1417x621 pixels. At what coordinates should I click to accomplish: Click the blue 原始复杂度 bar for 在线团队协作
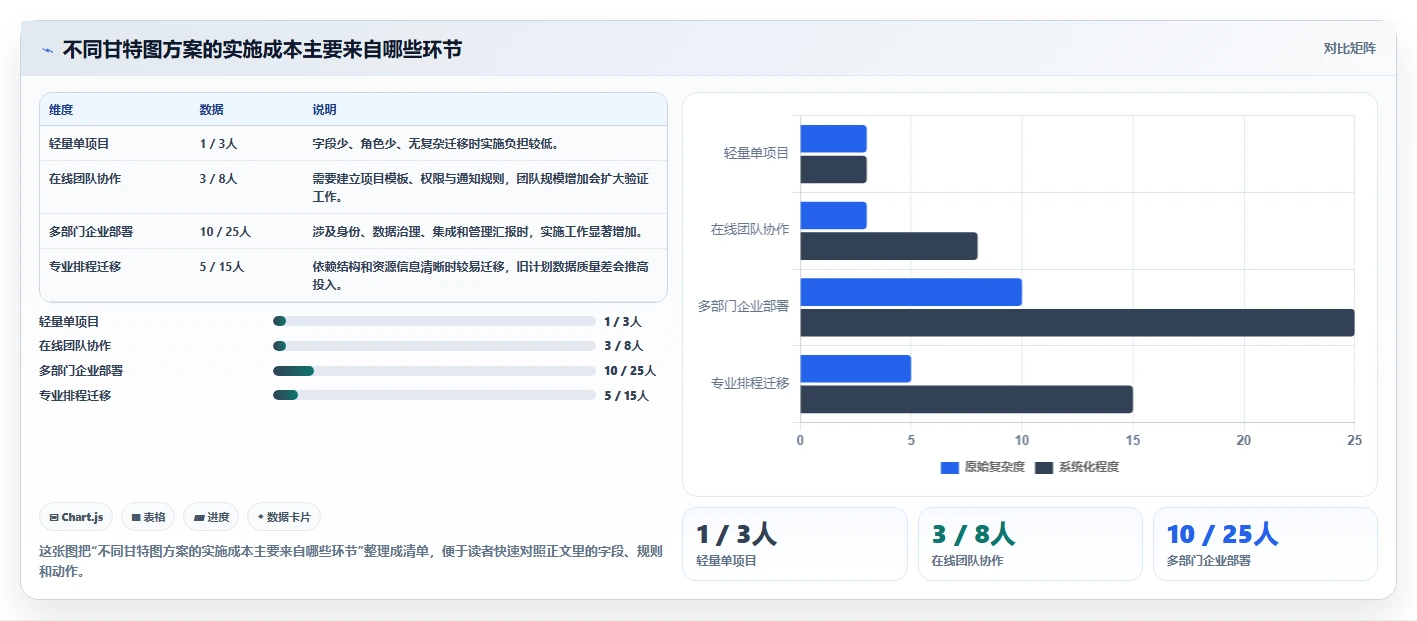point(833,216)
